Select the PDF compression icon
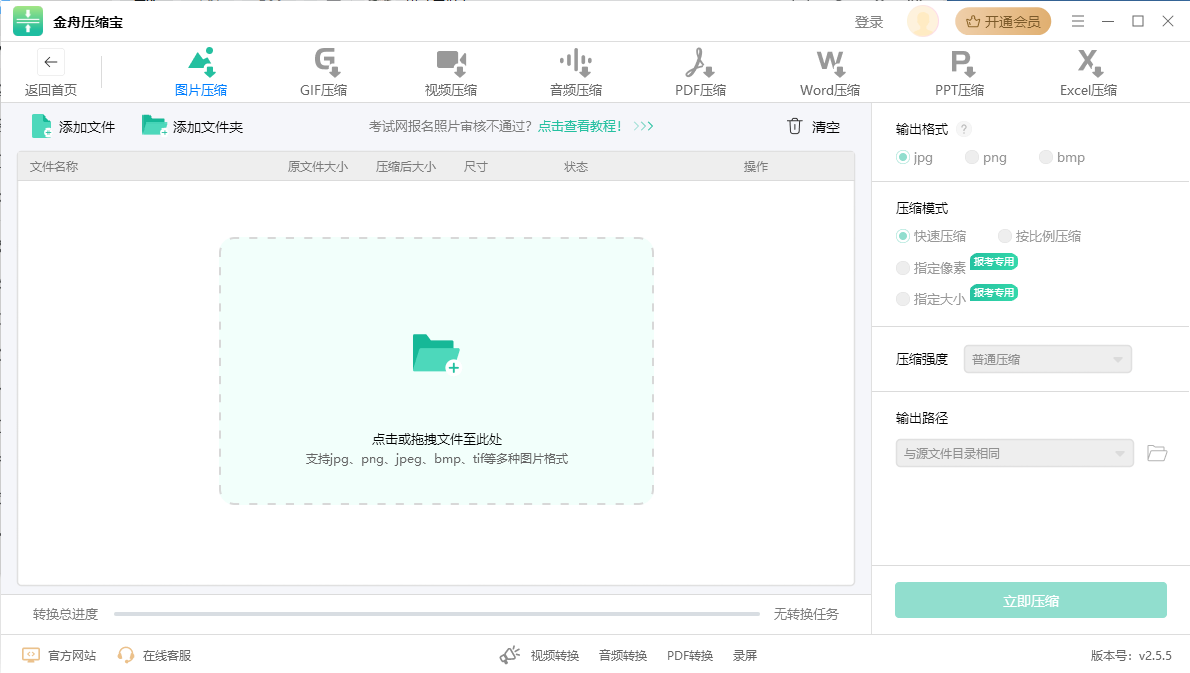 700,63
